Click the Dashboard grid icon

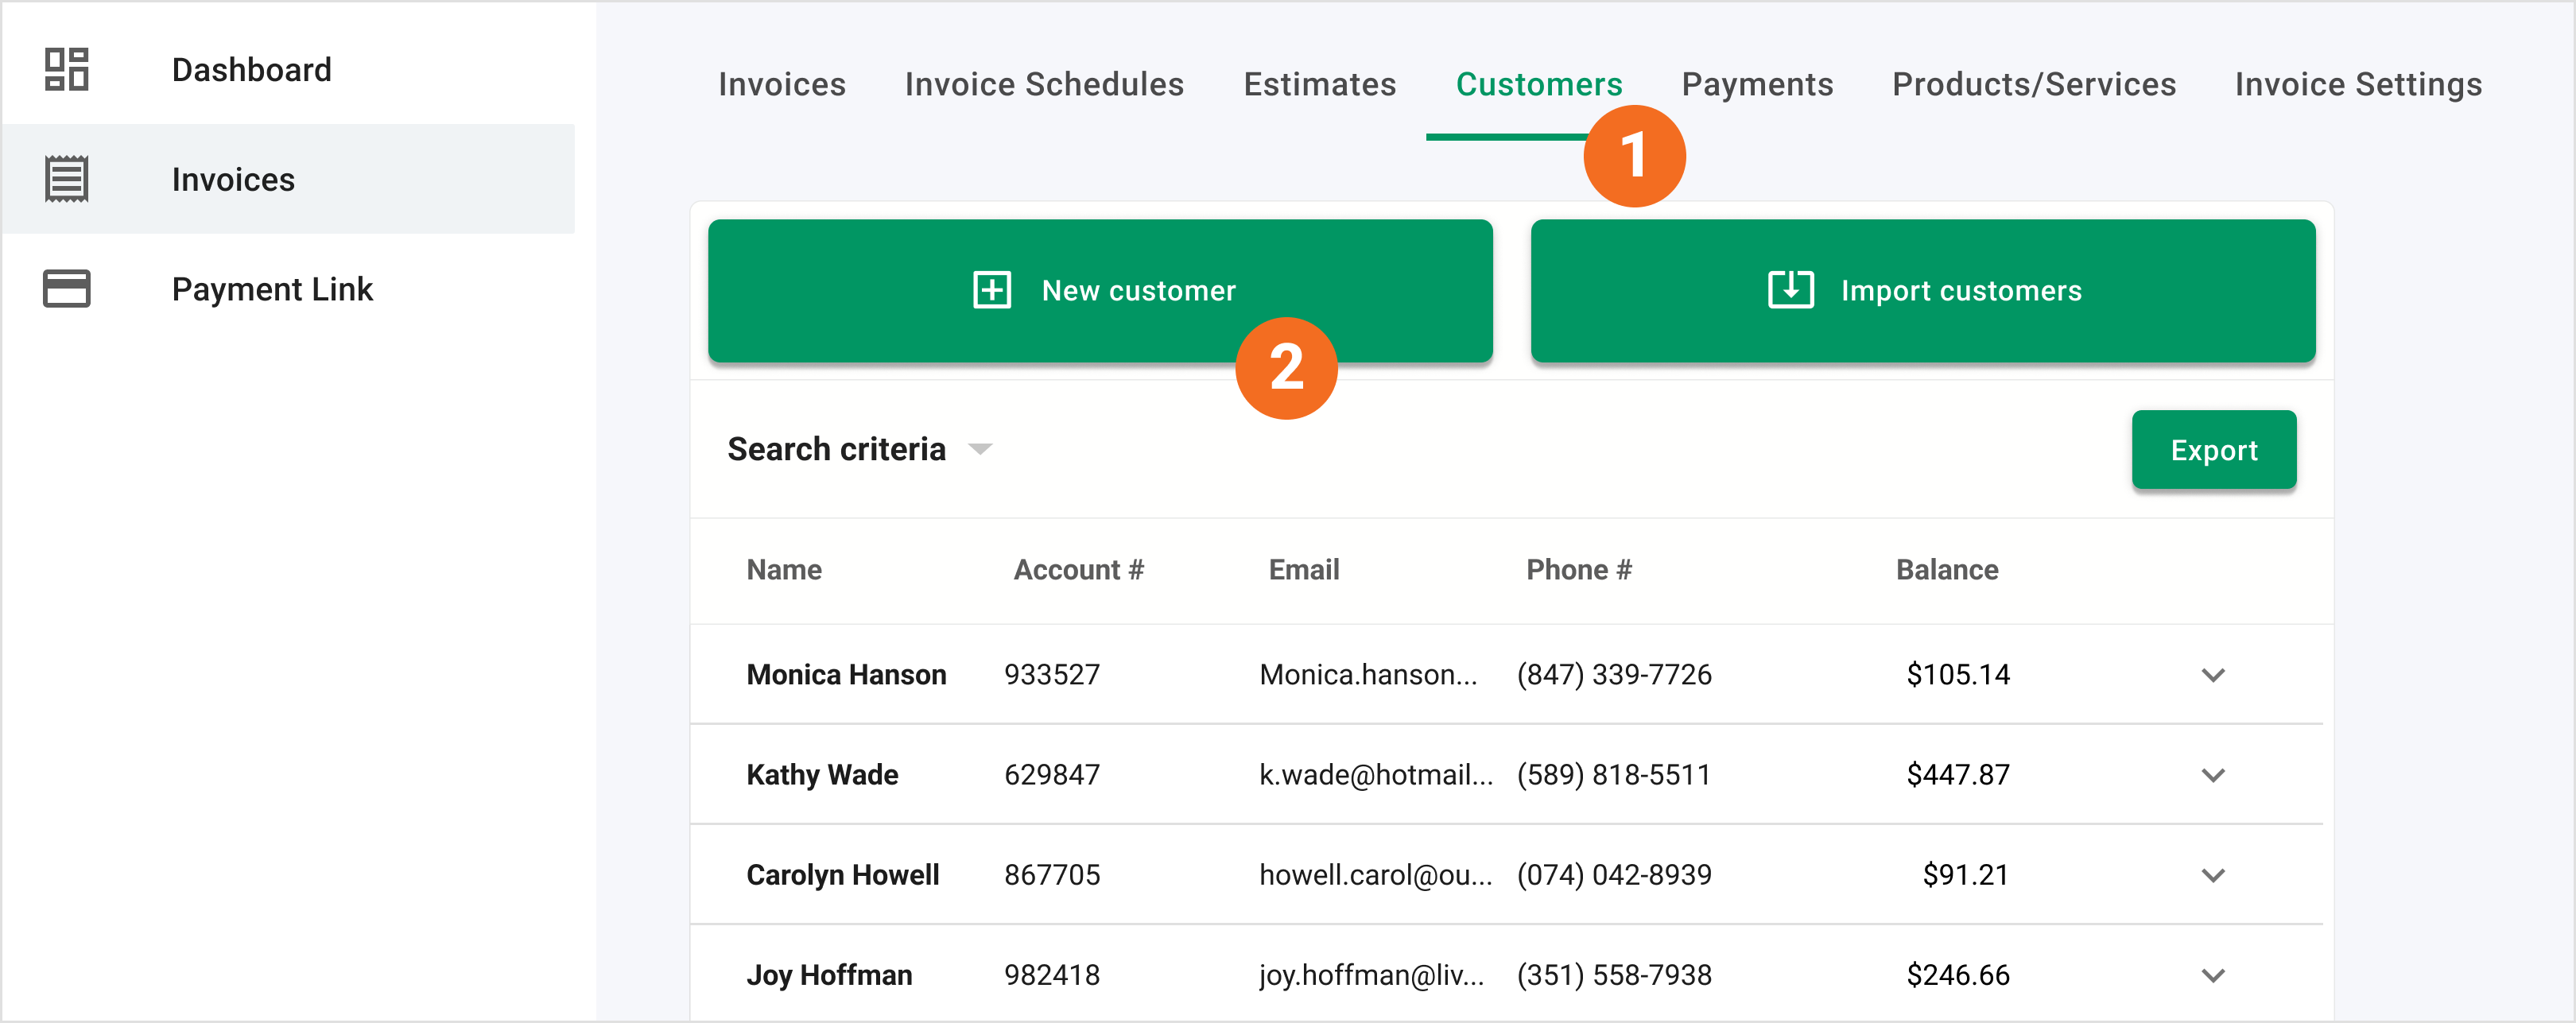click(66, 70)
